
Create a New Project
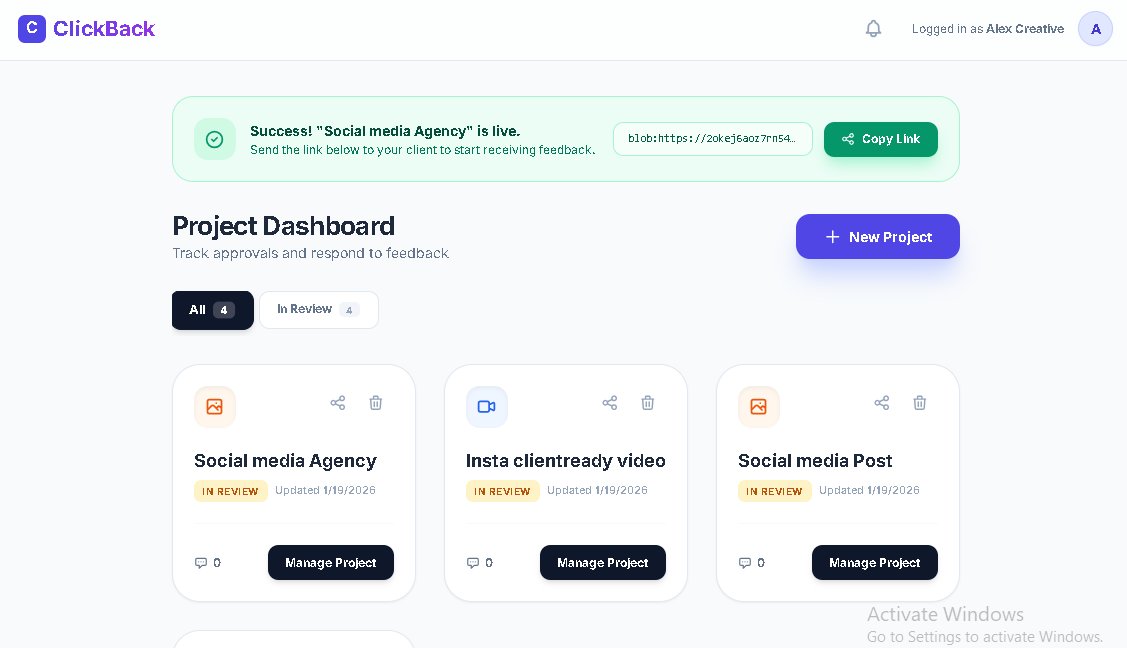[878, 236]
